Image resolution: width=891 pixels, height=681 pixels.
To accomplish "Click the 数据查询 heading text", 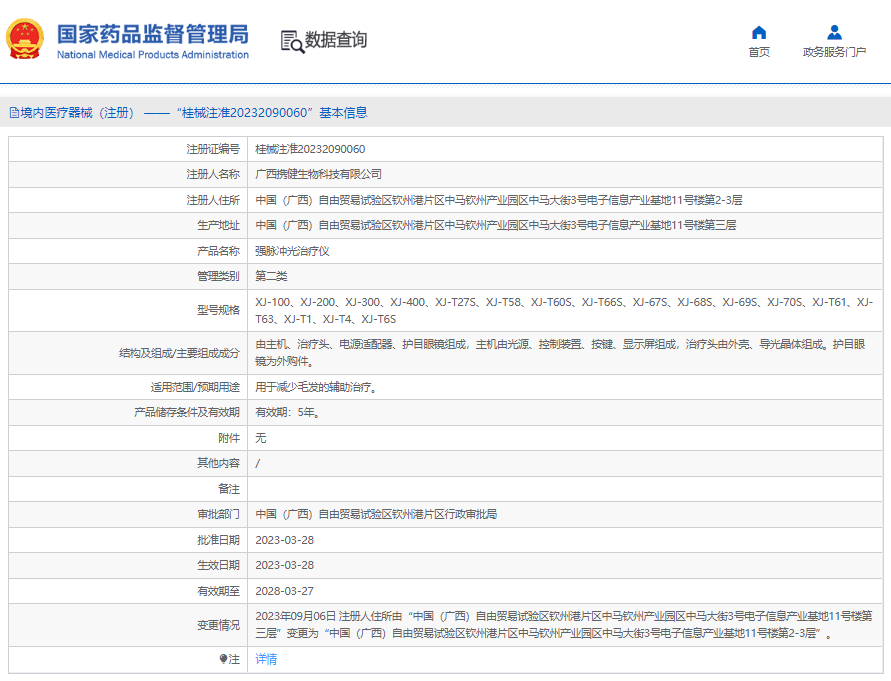I will (336, 40).
